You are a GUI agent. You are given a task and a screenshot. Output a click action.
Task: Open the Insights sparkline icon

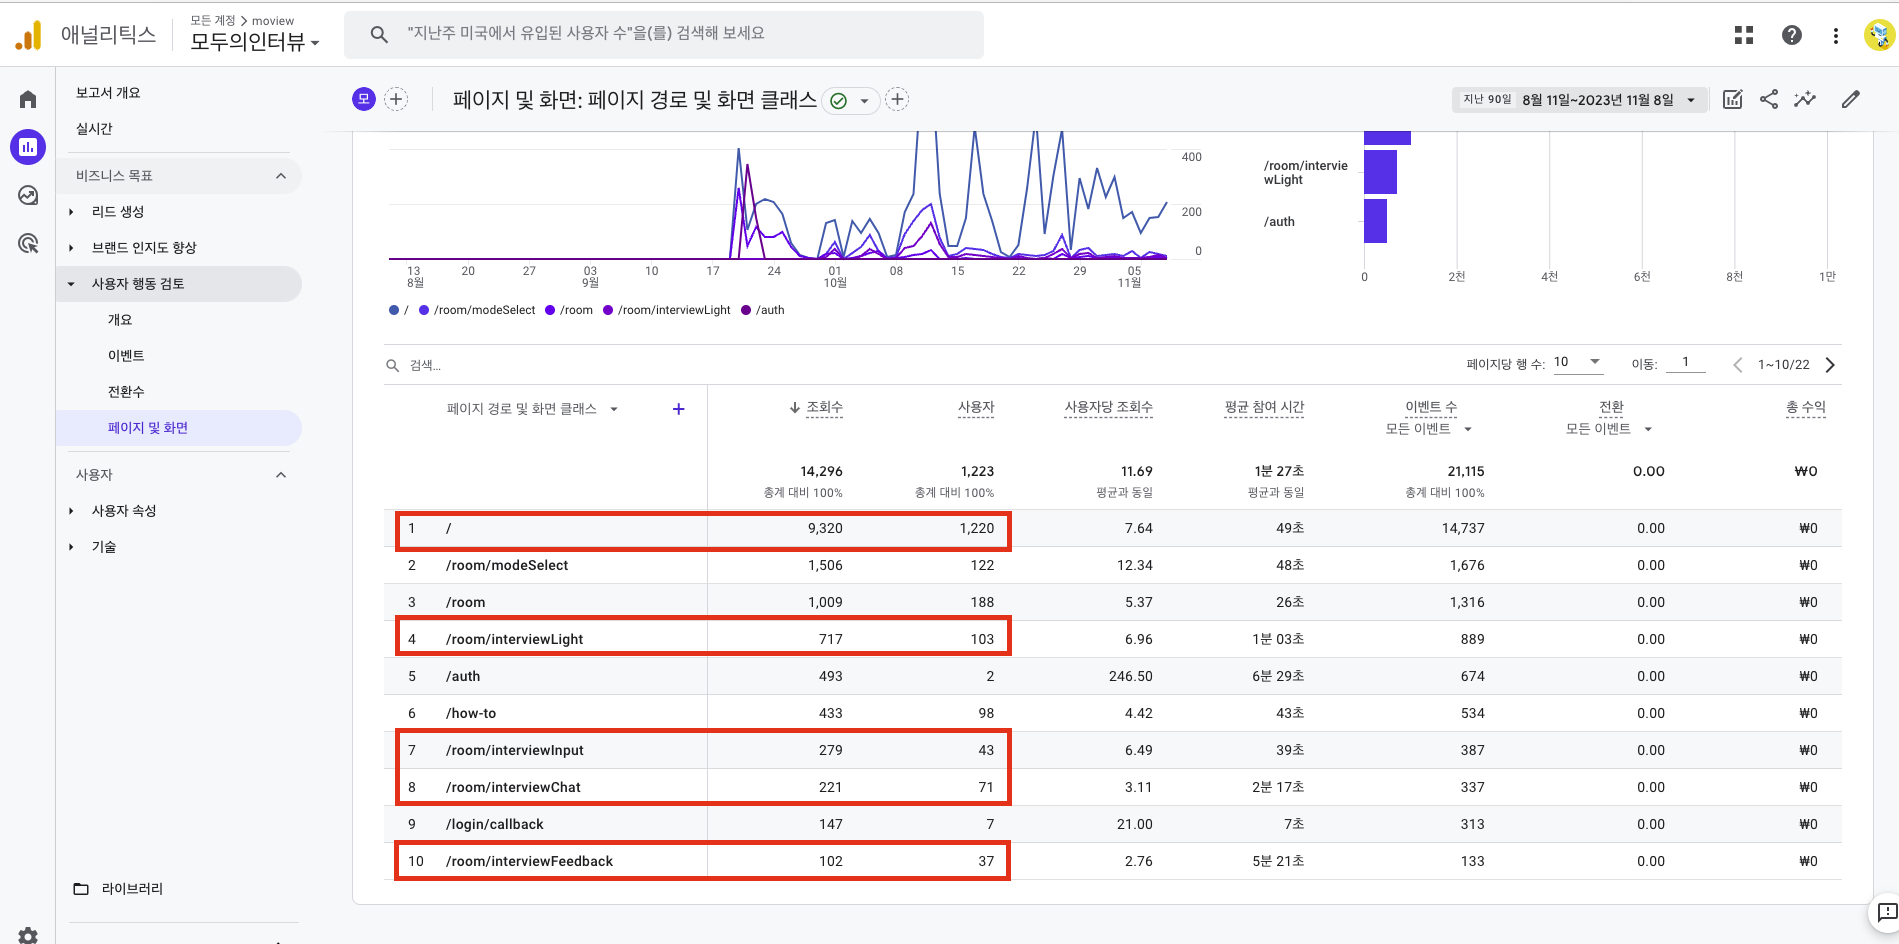click(x=1805, y=99)
